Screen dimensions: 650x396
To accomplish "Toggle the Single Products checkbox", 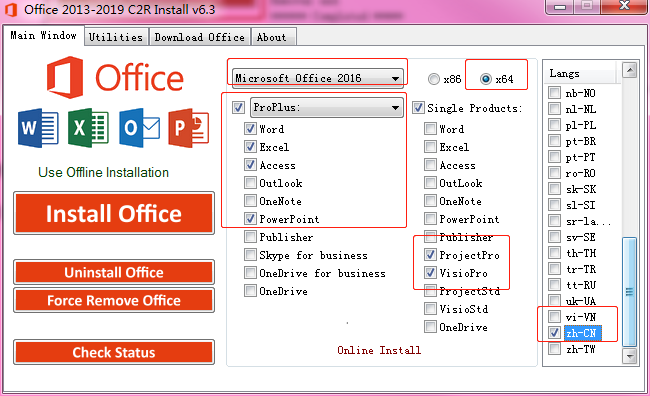I will (418, 108).
